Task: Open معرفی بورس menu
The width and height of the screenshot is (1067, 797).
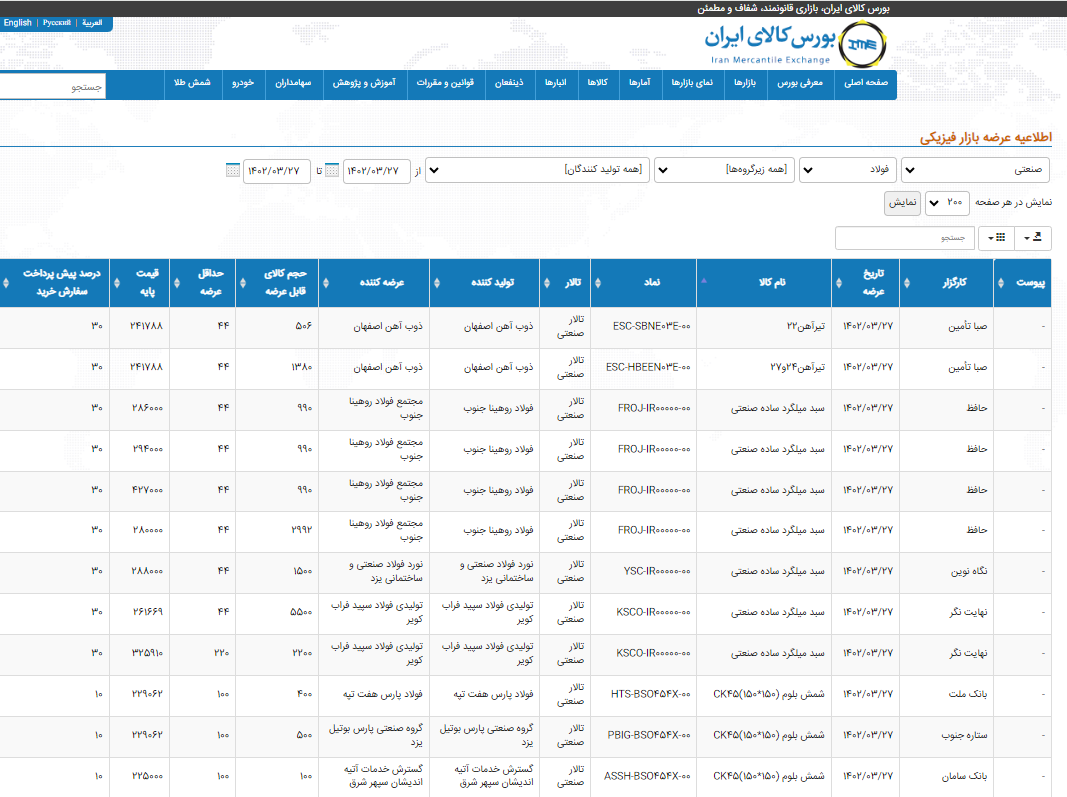Action: tap(800, 83)
